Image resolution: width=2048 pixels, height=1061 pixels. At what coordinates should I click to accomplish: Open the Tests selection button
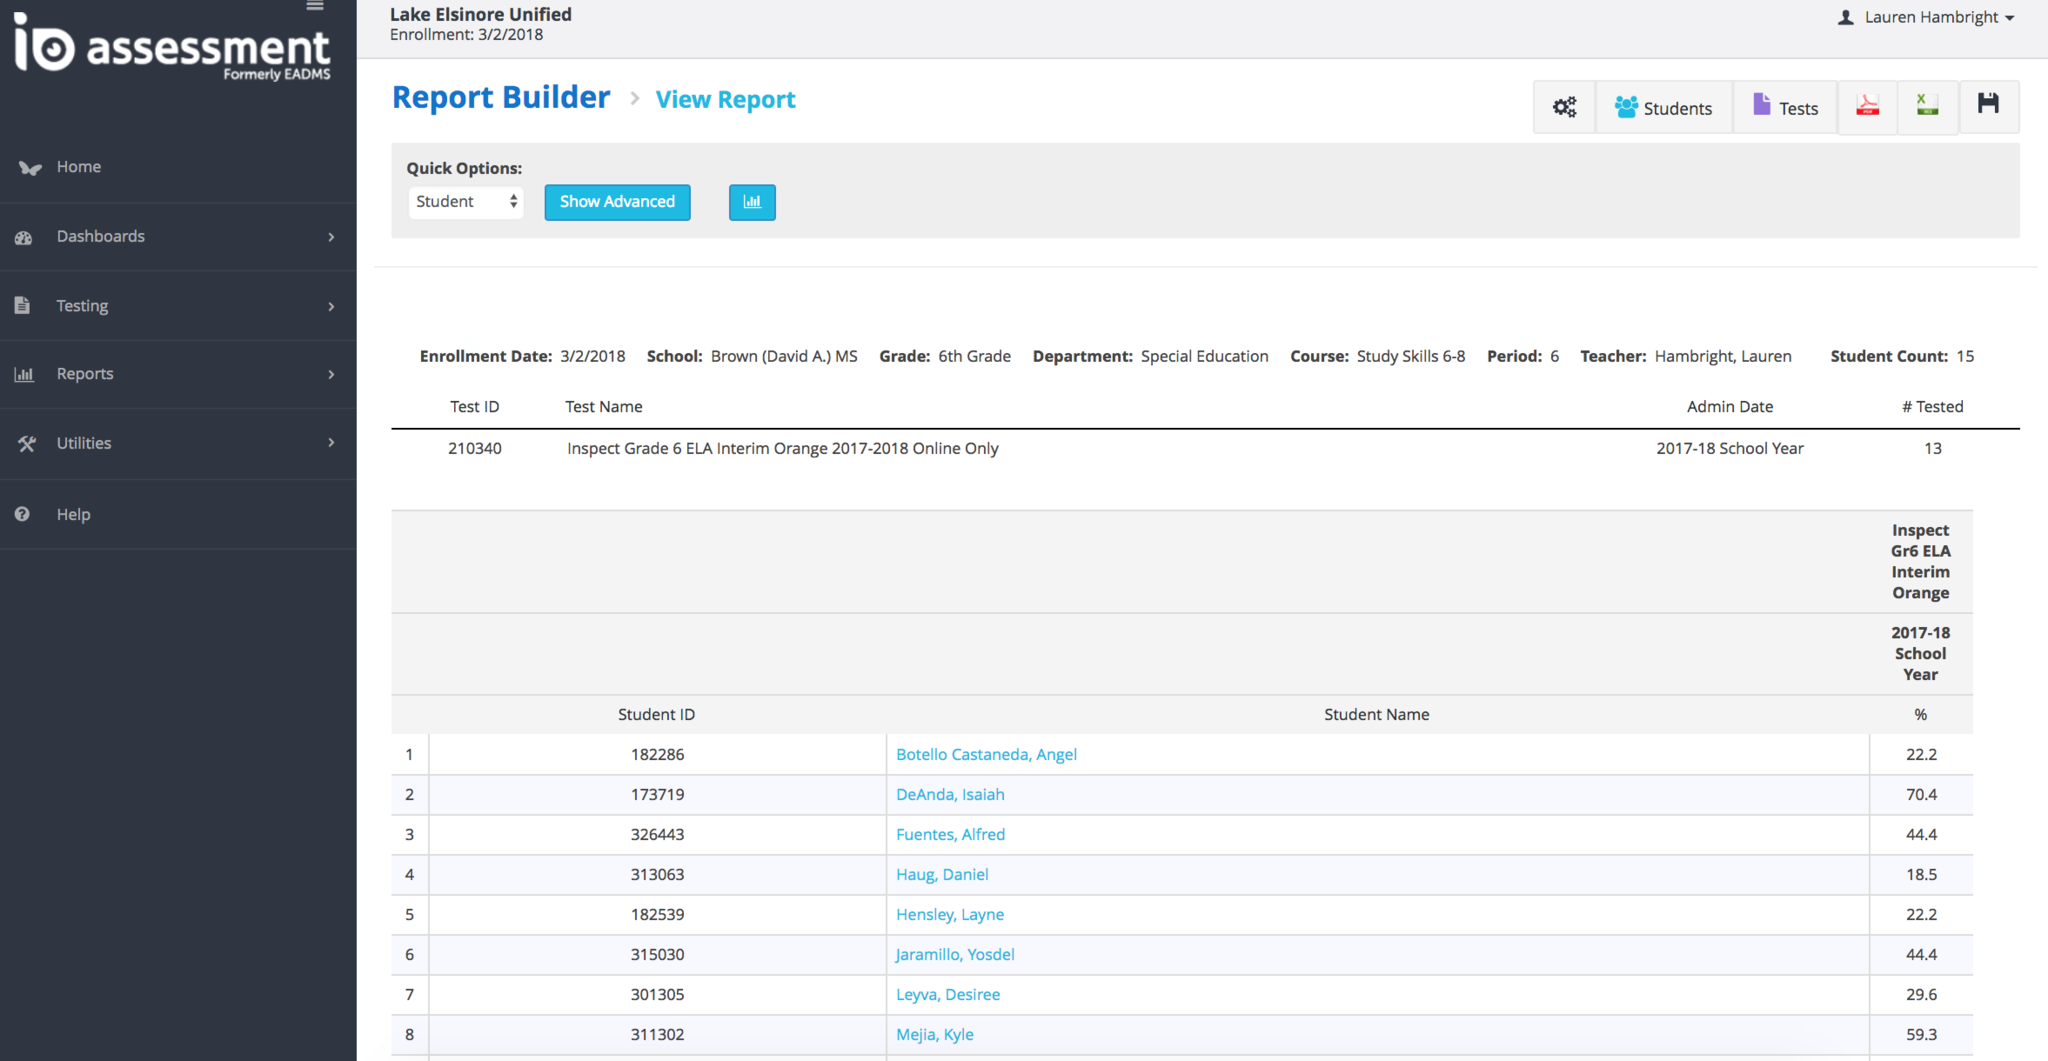1785,108
